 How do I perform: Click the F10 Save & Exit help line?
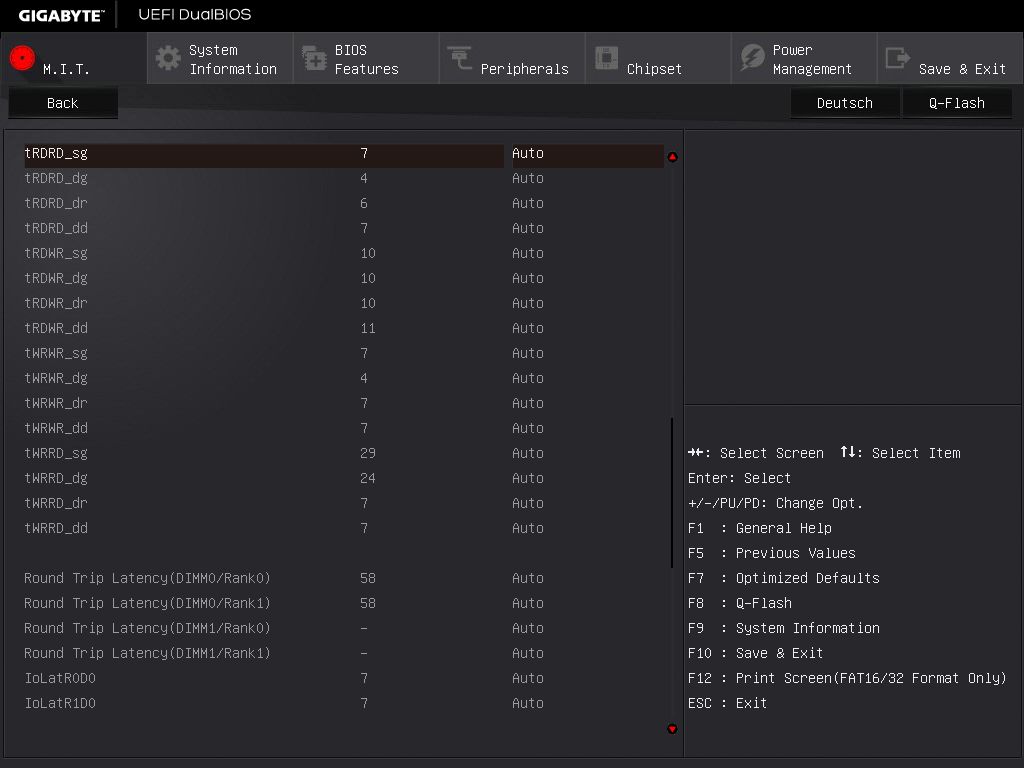point(756,653)
